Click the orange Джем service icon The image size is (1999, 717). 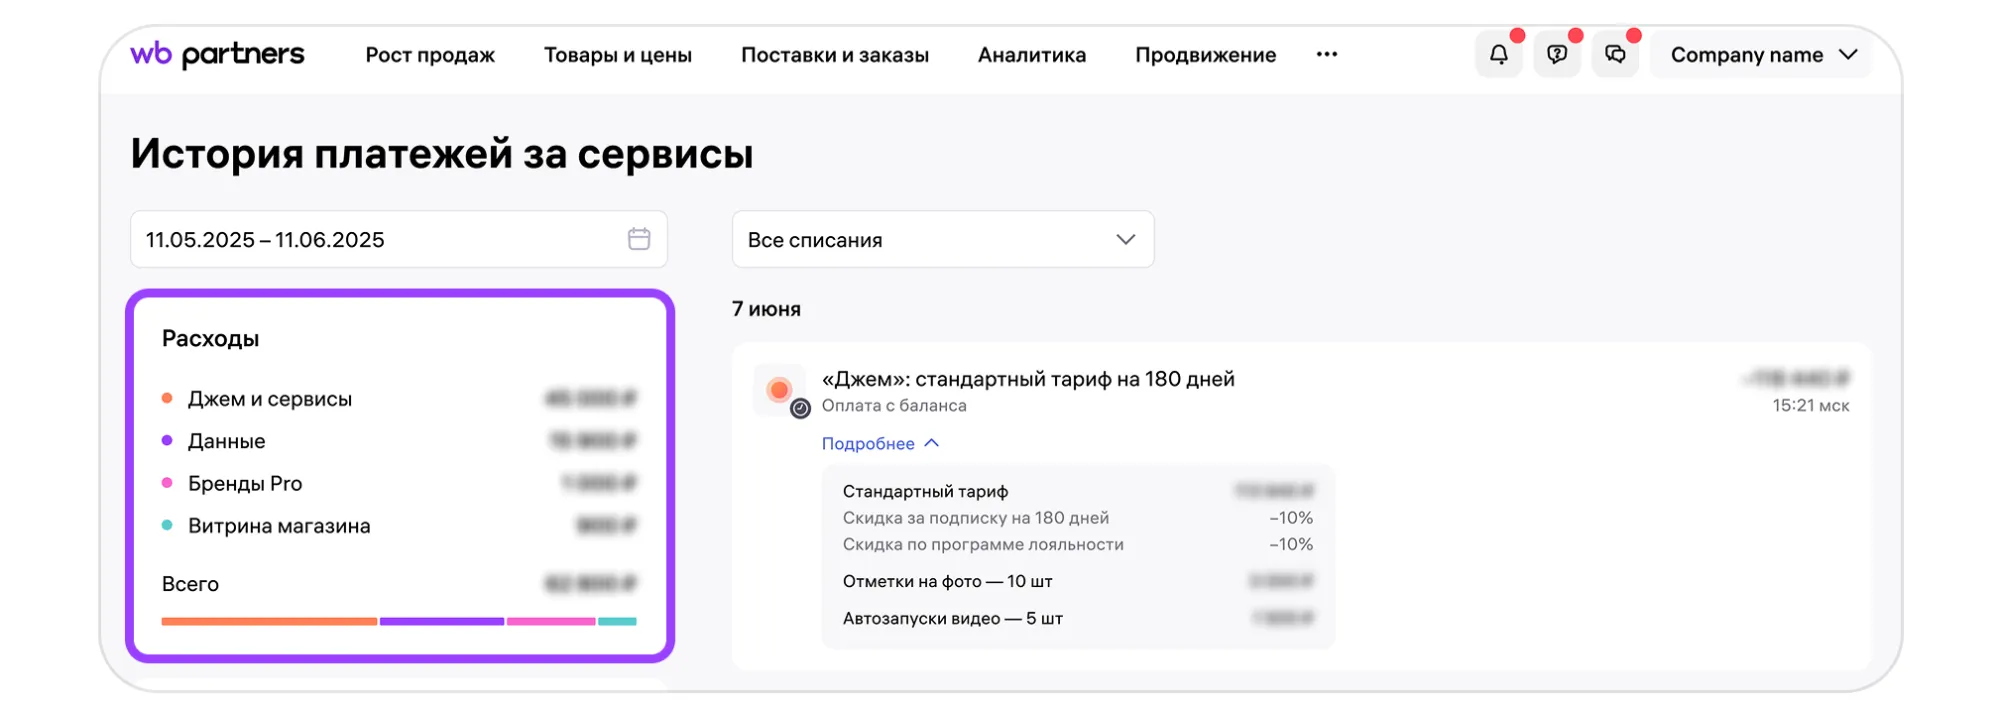pyautogui.click(x=779, y=390)
